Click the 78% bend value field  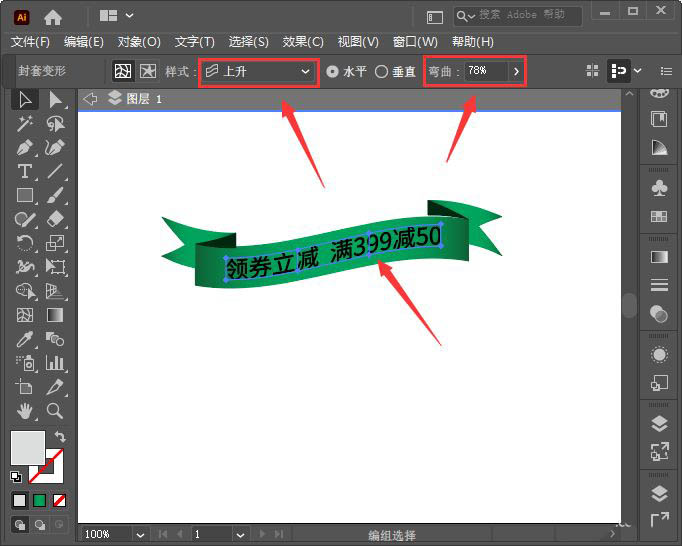coord(486,71)
